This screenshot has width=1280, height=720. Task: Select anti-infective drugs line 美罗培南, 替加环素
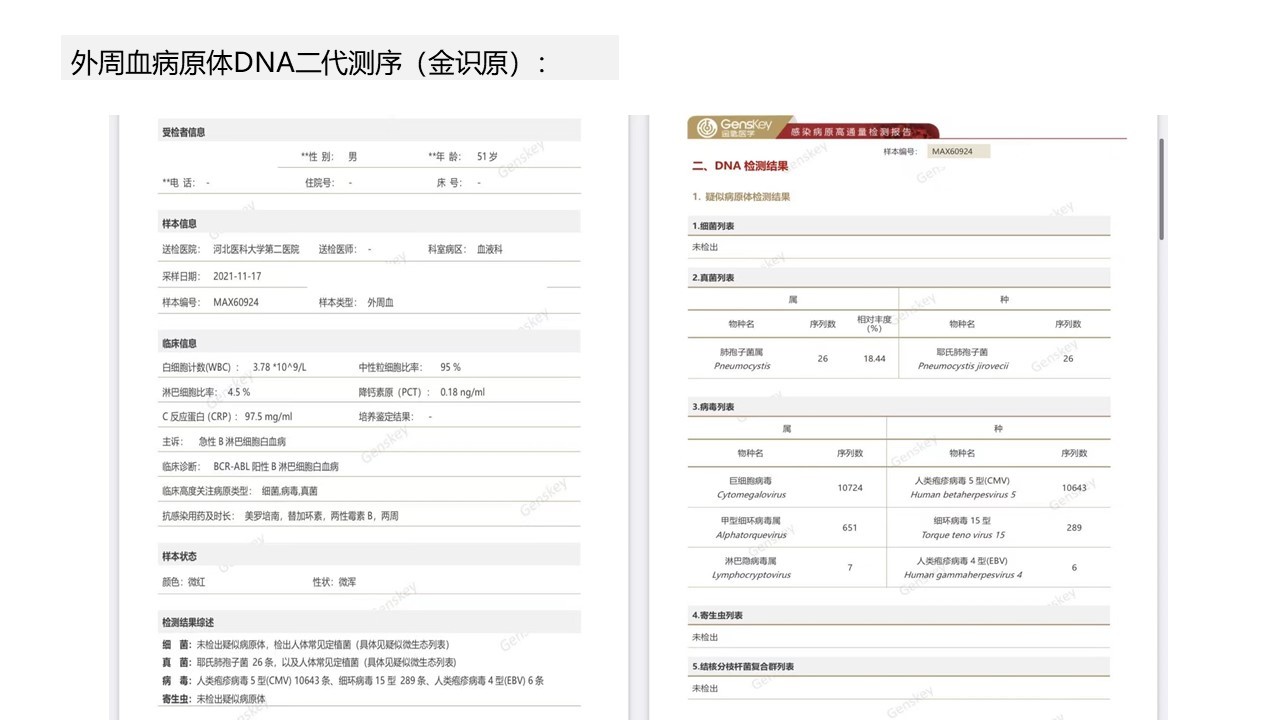(x=321, y=516)
